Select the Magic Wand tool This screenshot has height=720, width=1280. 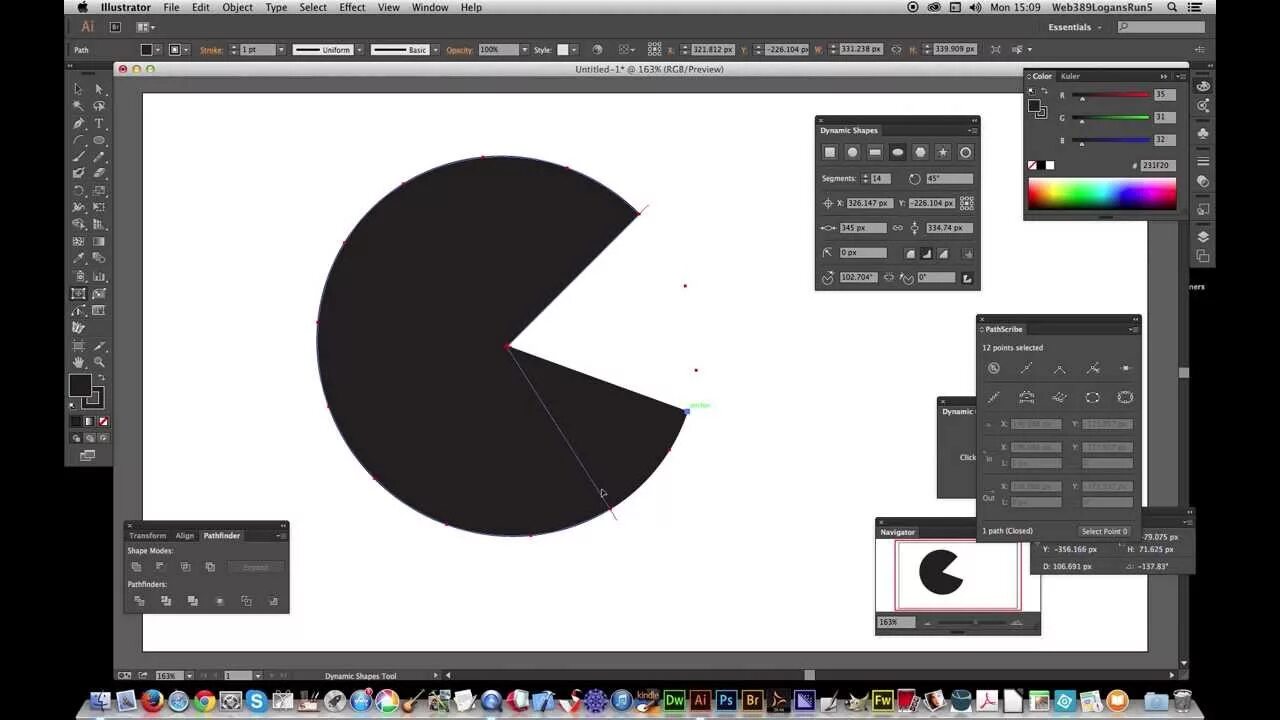click(78, 106)
